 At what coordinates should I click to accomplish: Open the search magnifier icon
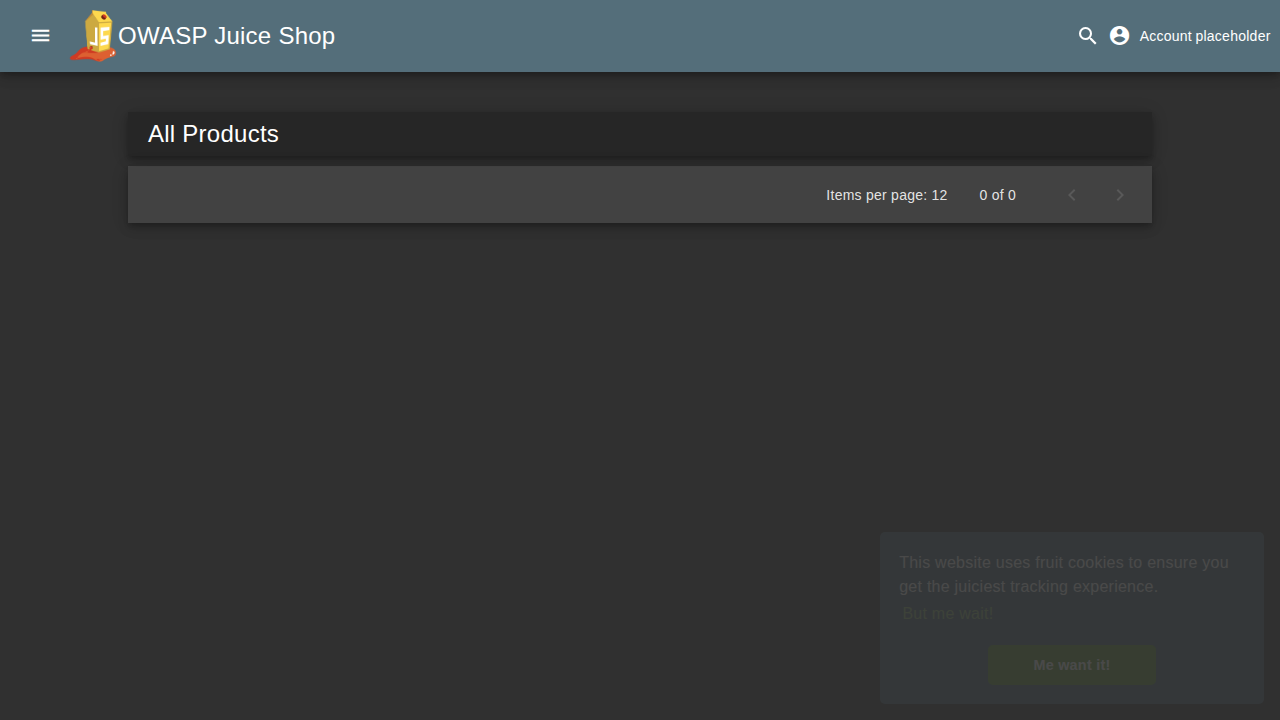click(x=1087, y=36)
